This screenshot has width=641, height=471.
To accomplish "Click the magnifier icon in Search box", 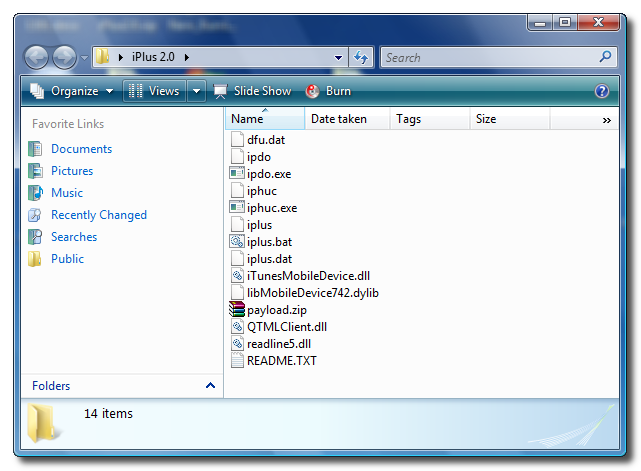I will point(605,57).
